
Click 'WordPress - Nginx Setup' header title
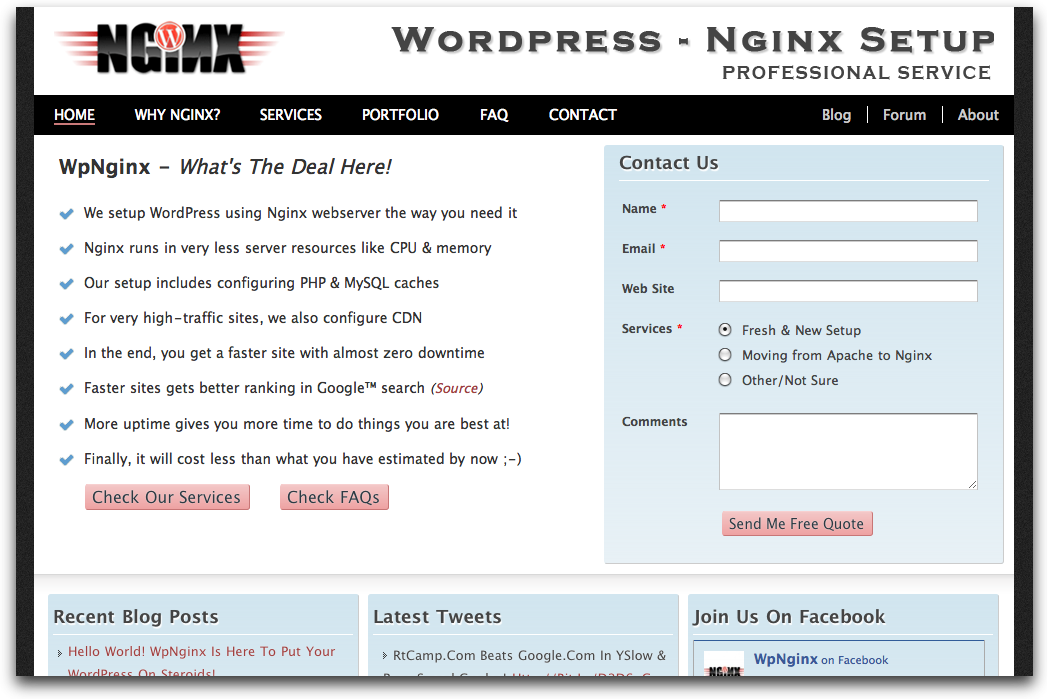tap(693, 40)
